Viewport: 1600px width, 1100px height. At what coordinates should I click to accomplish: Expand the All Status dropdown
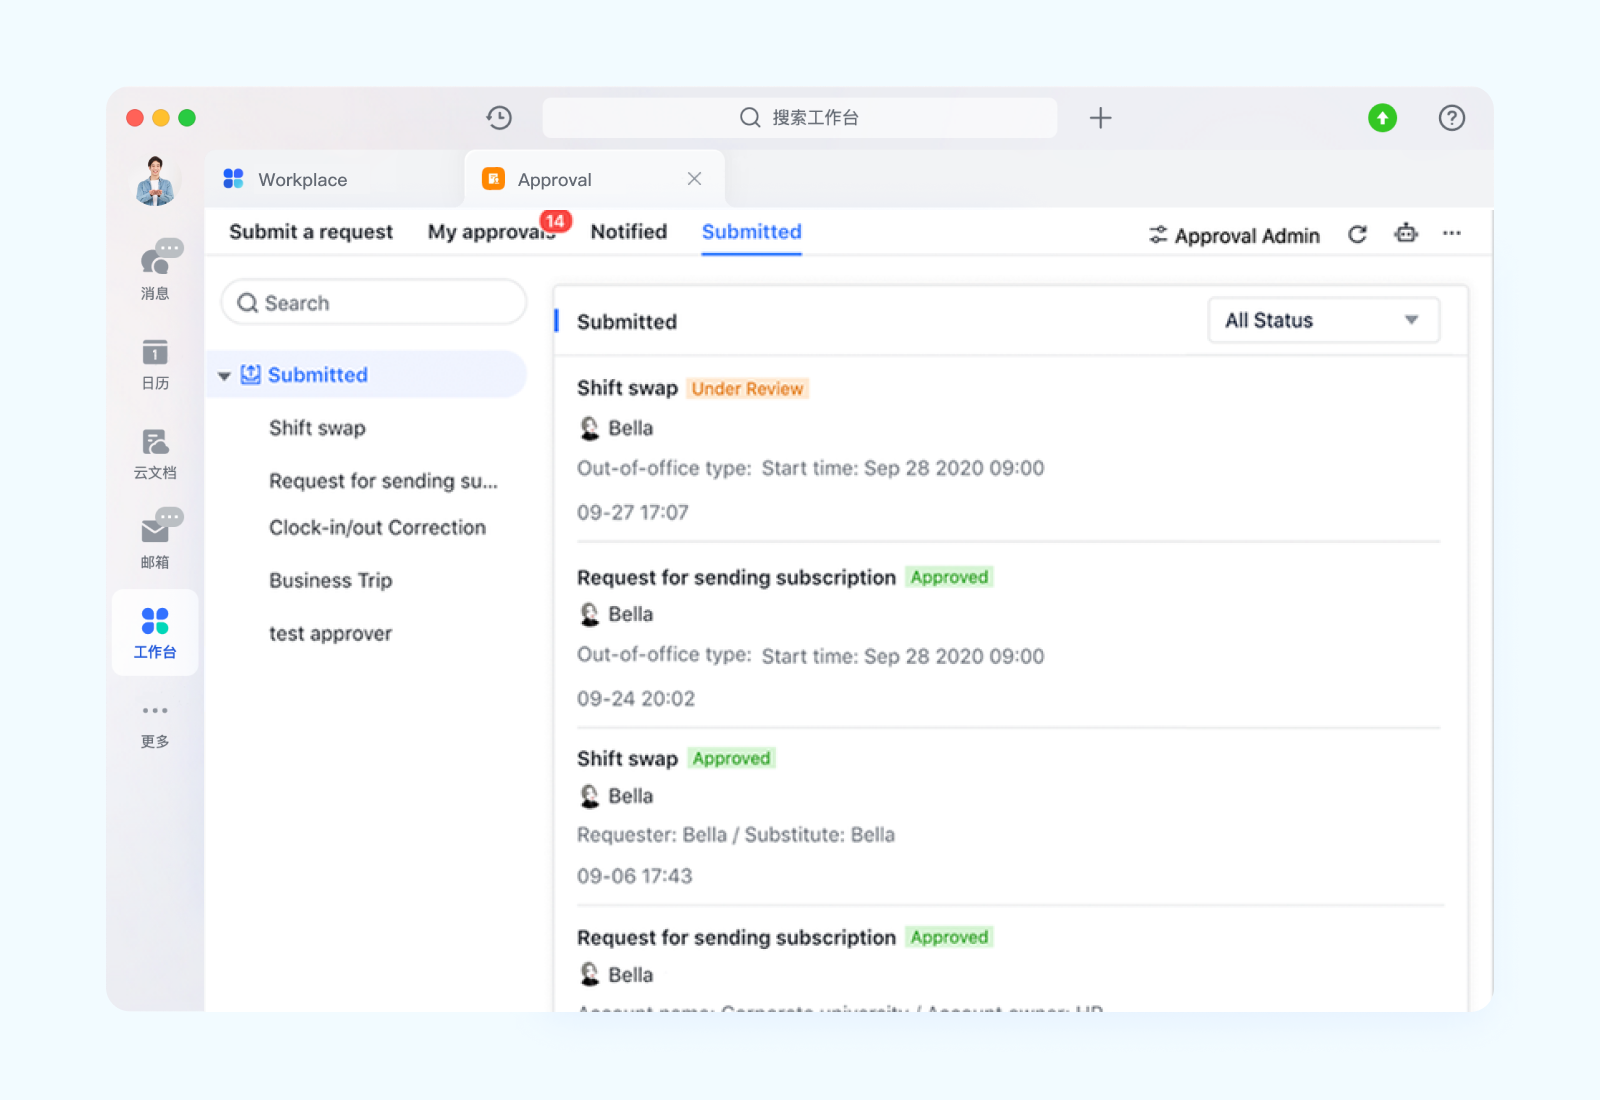(1323, 321)
